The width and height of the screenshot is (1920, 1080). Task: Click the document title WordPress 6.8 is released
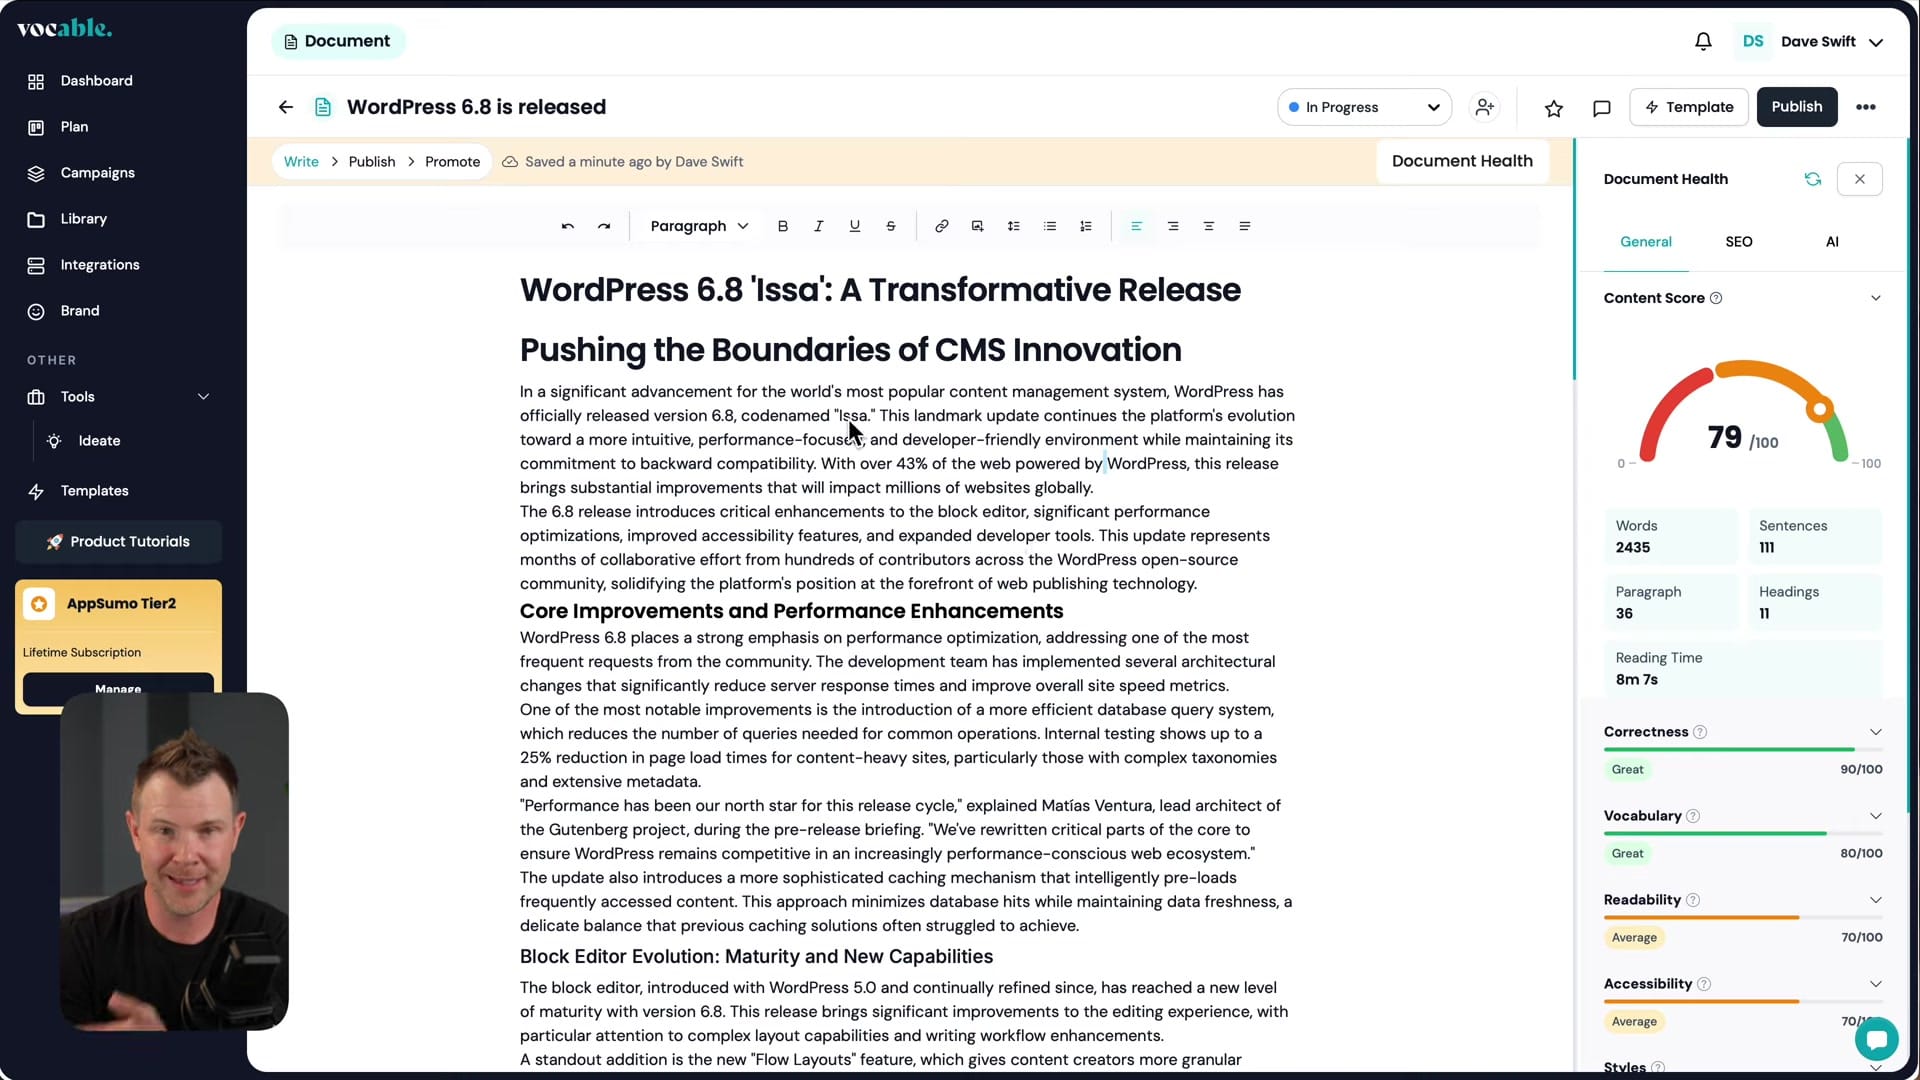tap(476, 107)
